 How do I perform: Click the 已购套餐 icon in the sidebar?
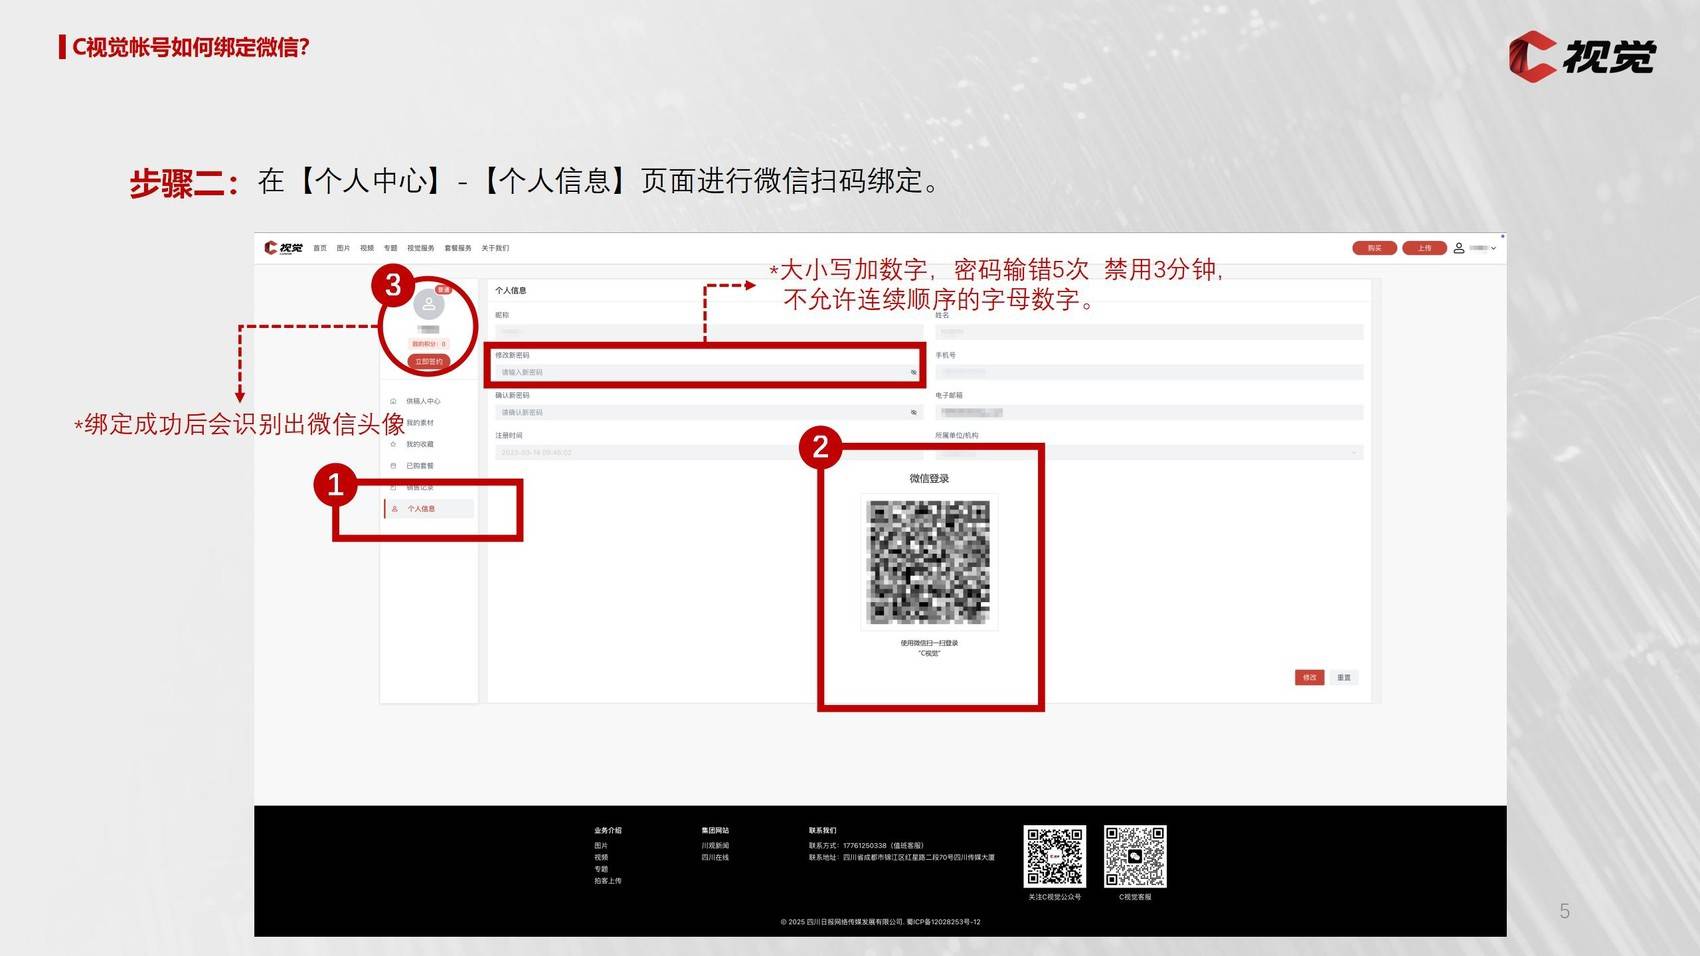click(393, 466)
